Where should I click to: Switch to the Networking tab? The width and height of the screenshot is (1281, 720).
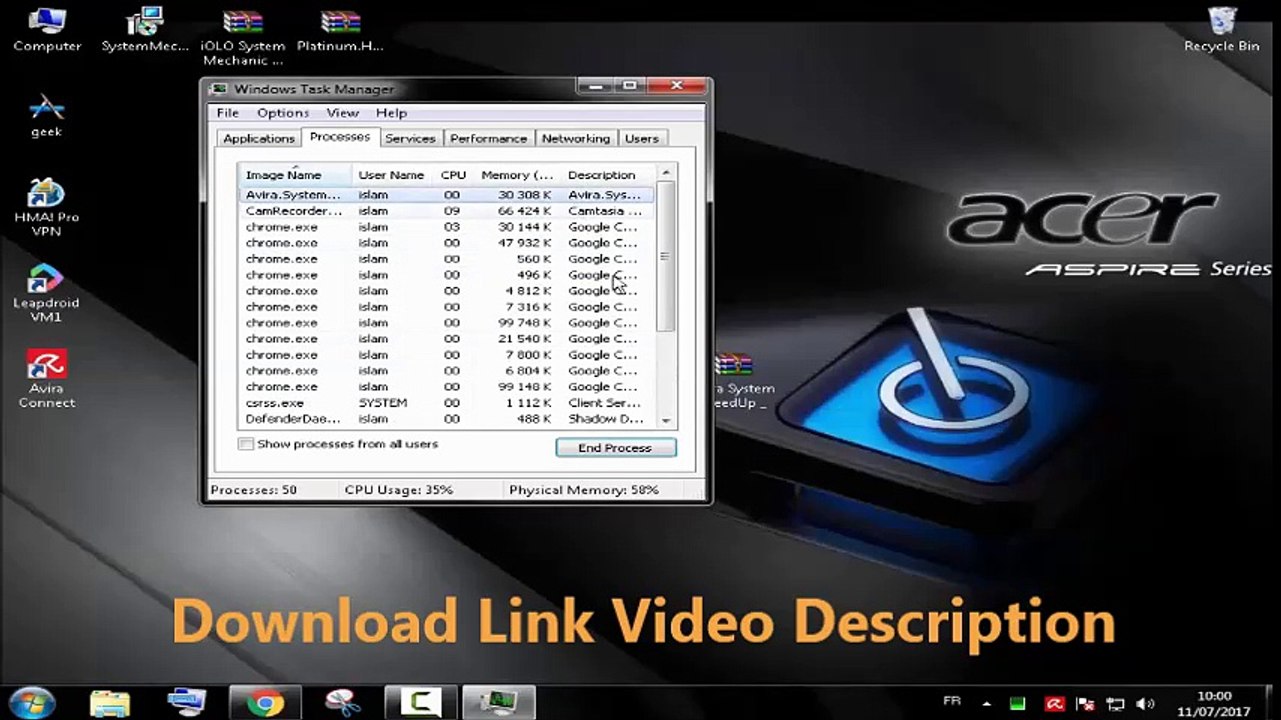pos(576,139)
